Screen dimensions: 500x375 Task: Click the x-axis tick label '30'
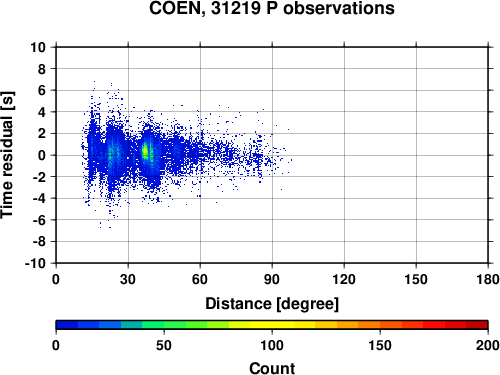coord(128,279)
